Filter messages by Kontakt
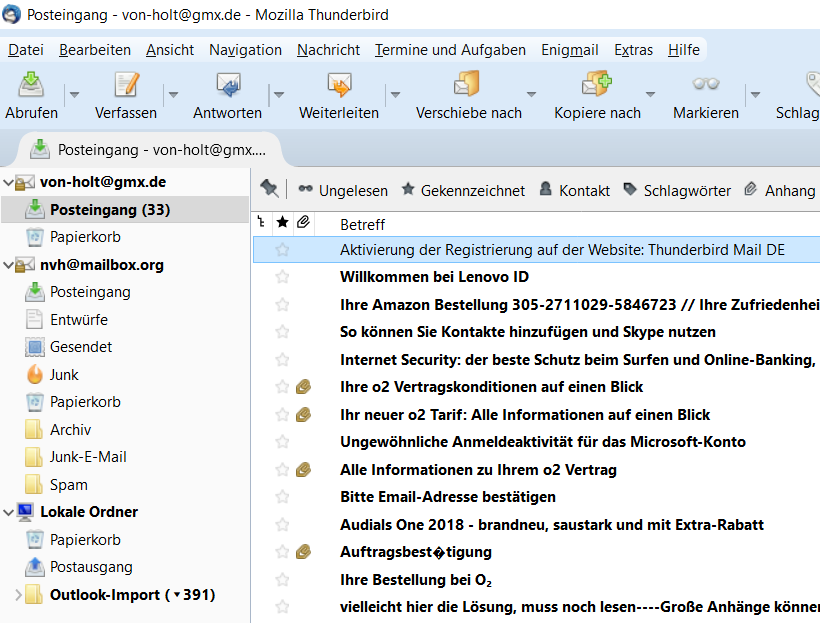 (574, 190)
